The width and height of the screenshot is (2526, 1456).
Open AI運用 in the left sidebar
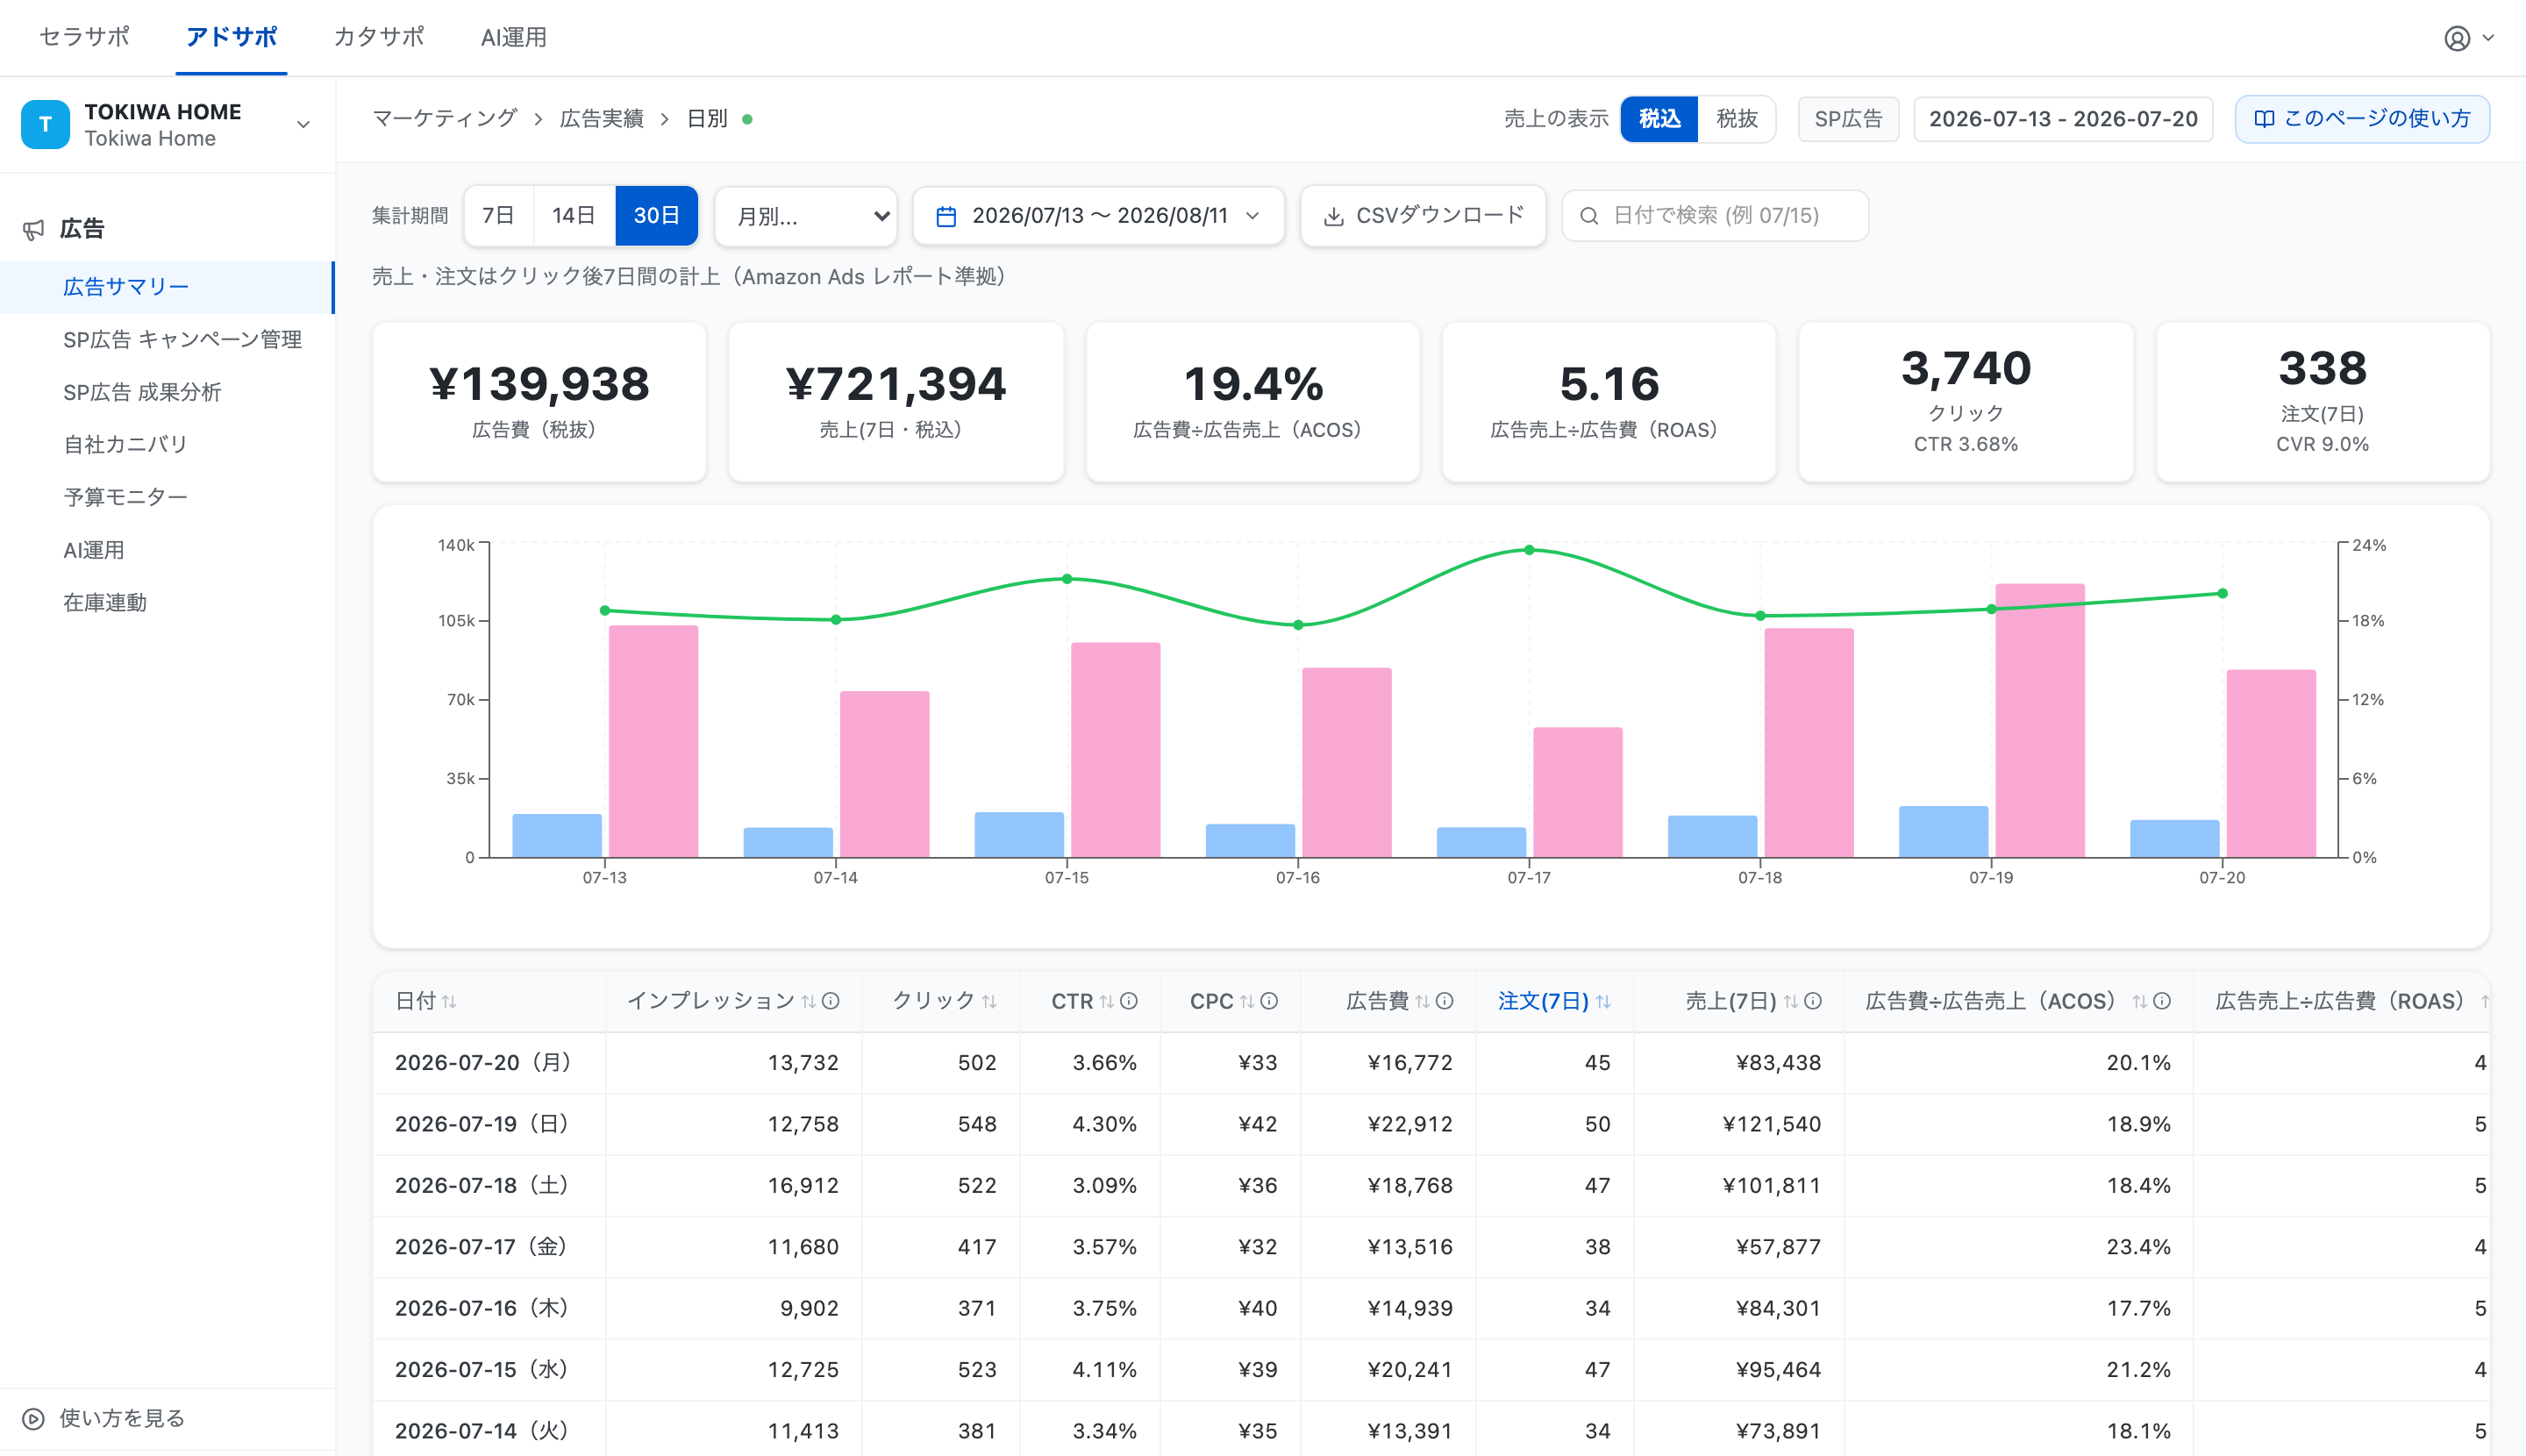tap(166, 550)
